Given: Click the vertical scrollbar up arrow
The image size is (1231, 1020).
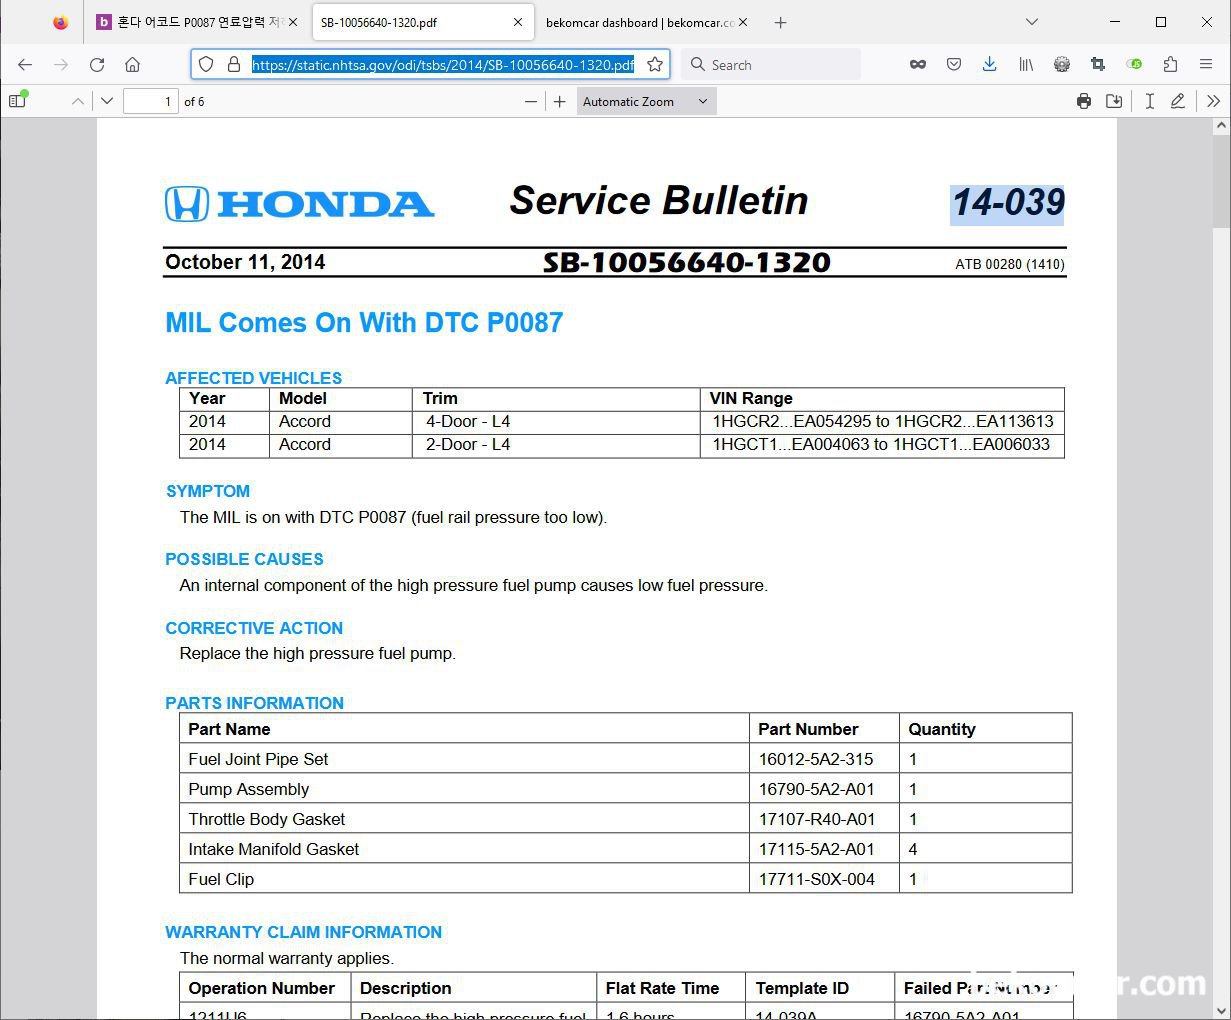Looking at the screenshot, I should [x=1221, y=127].
